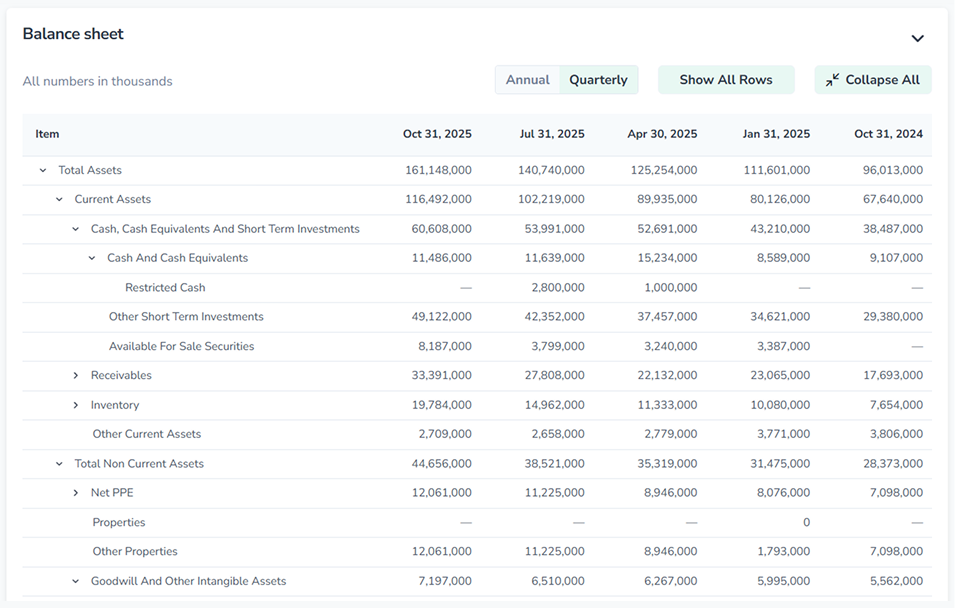
Task: Expand the Net PPE row
Action: point(76,493)
